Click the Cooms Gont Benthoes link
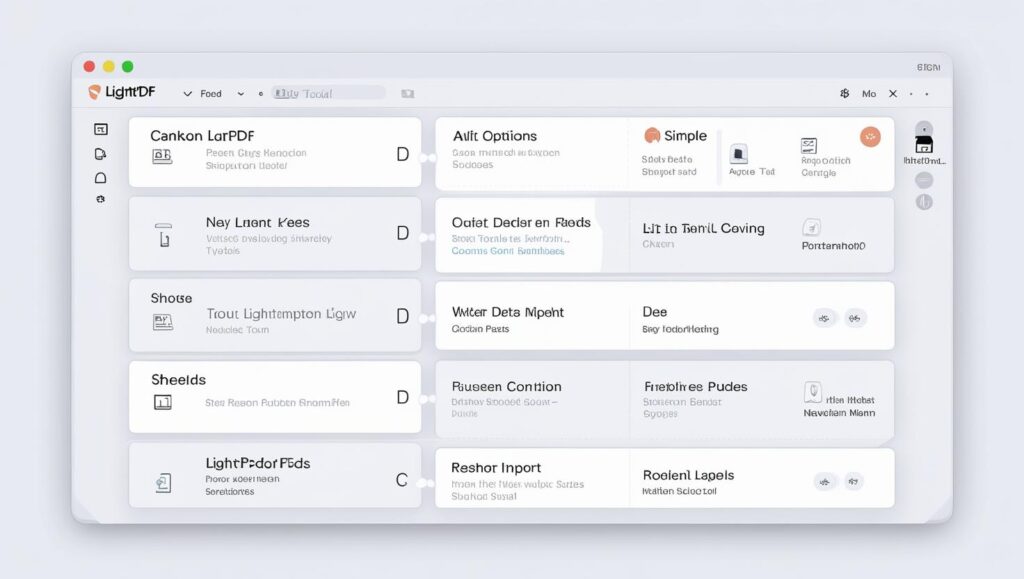 [507, 252]
